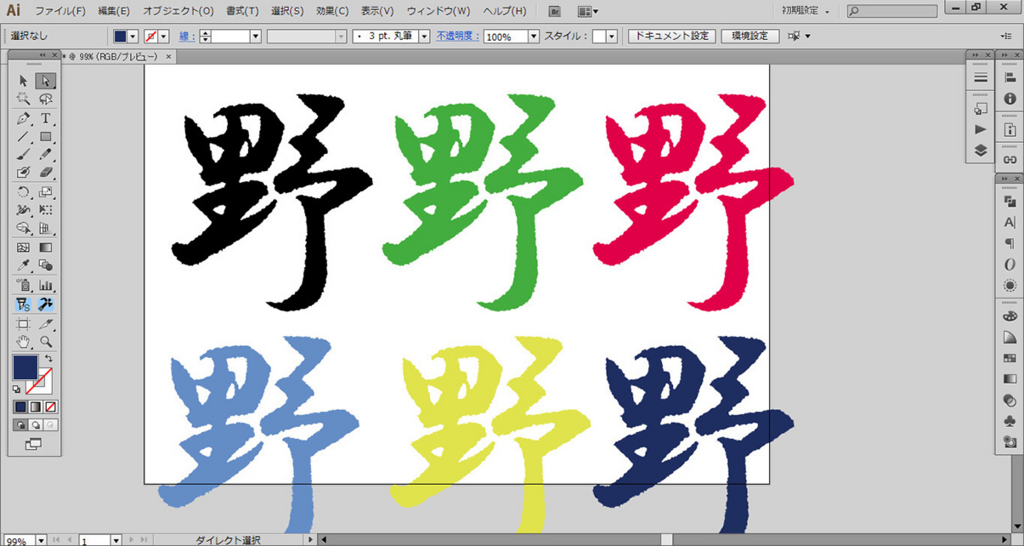This screenshot has width=1024, height=546.
Task: Select the Lasso tool
Action: 46,99
